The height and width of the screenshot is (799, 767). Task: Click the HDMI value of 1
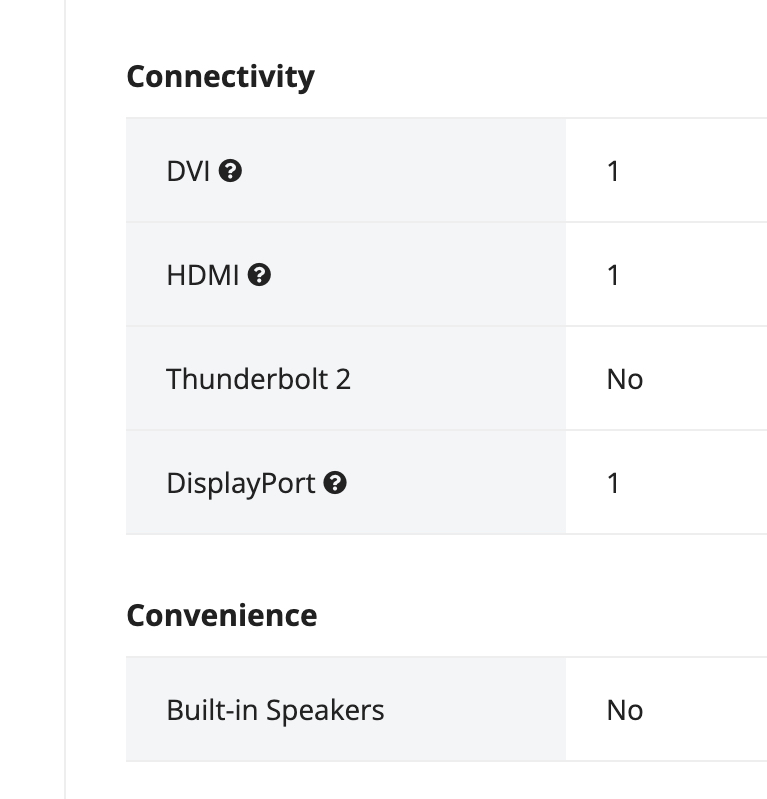click(x=613, y=275)
